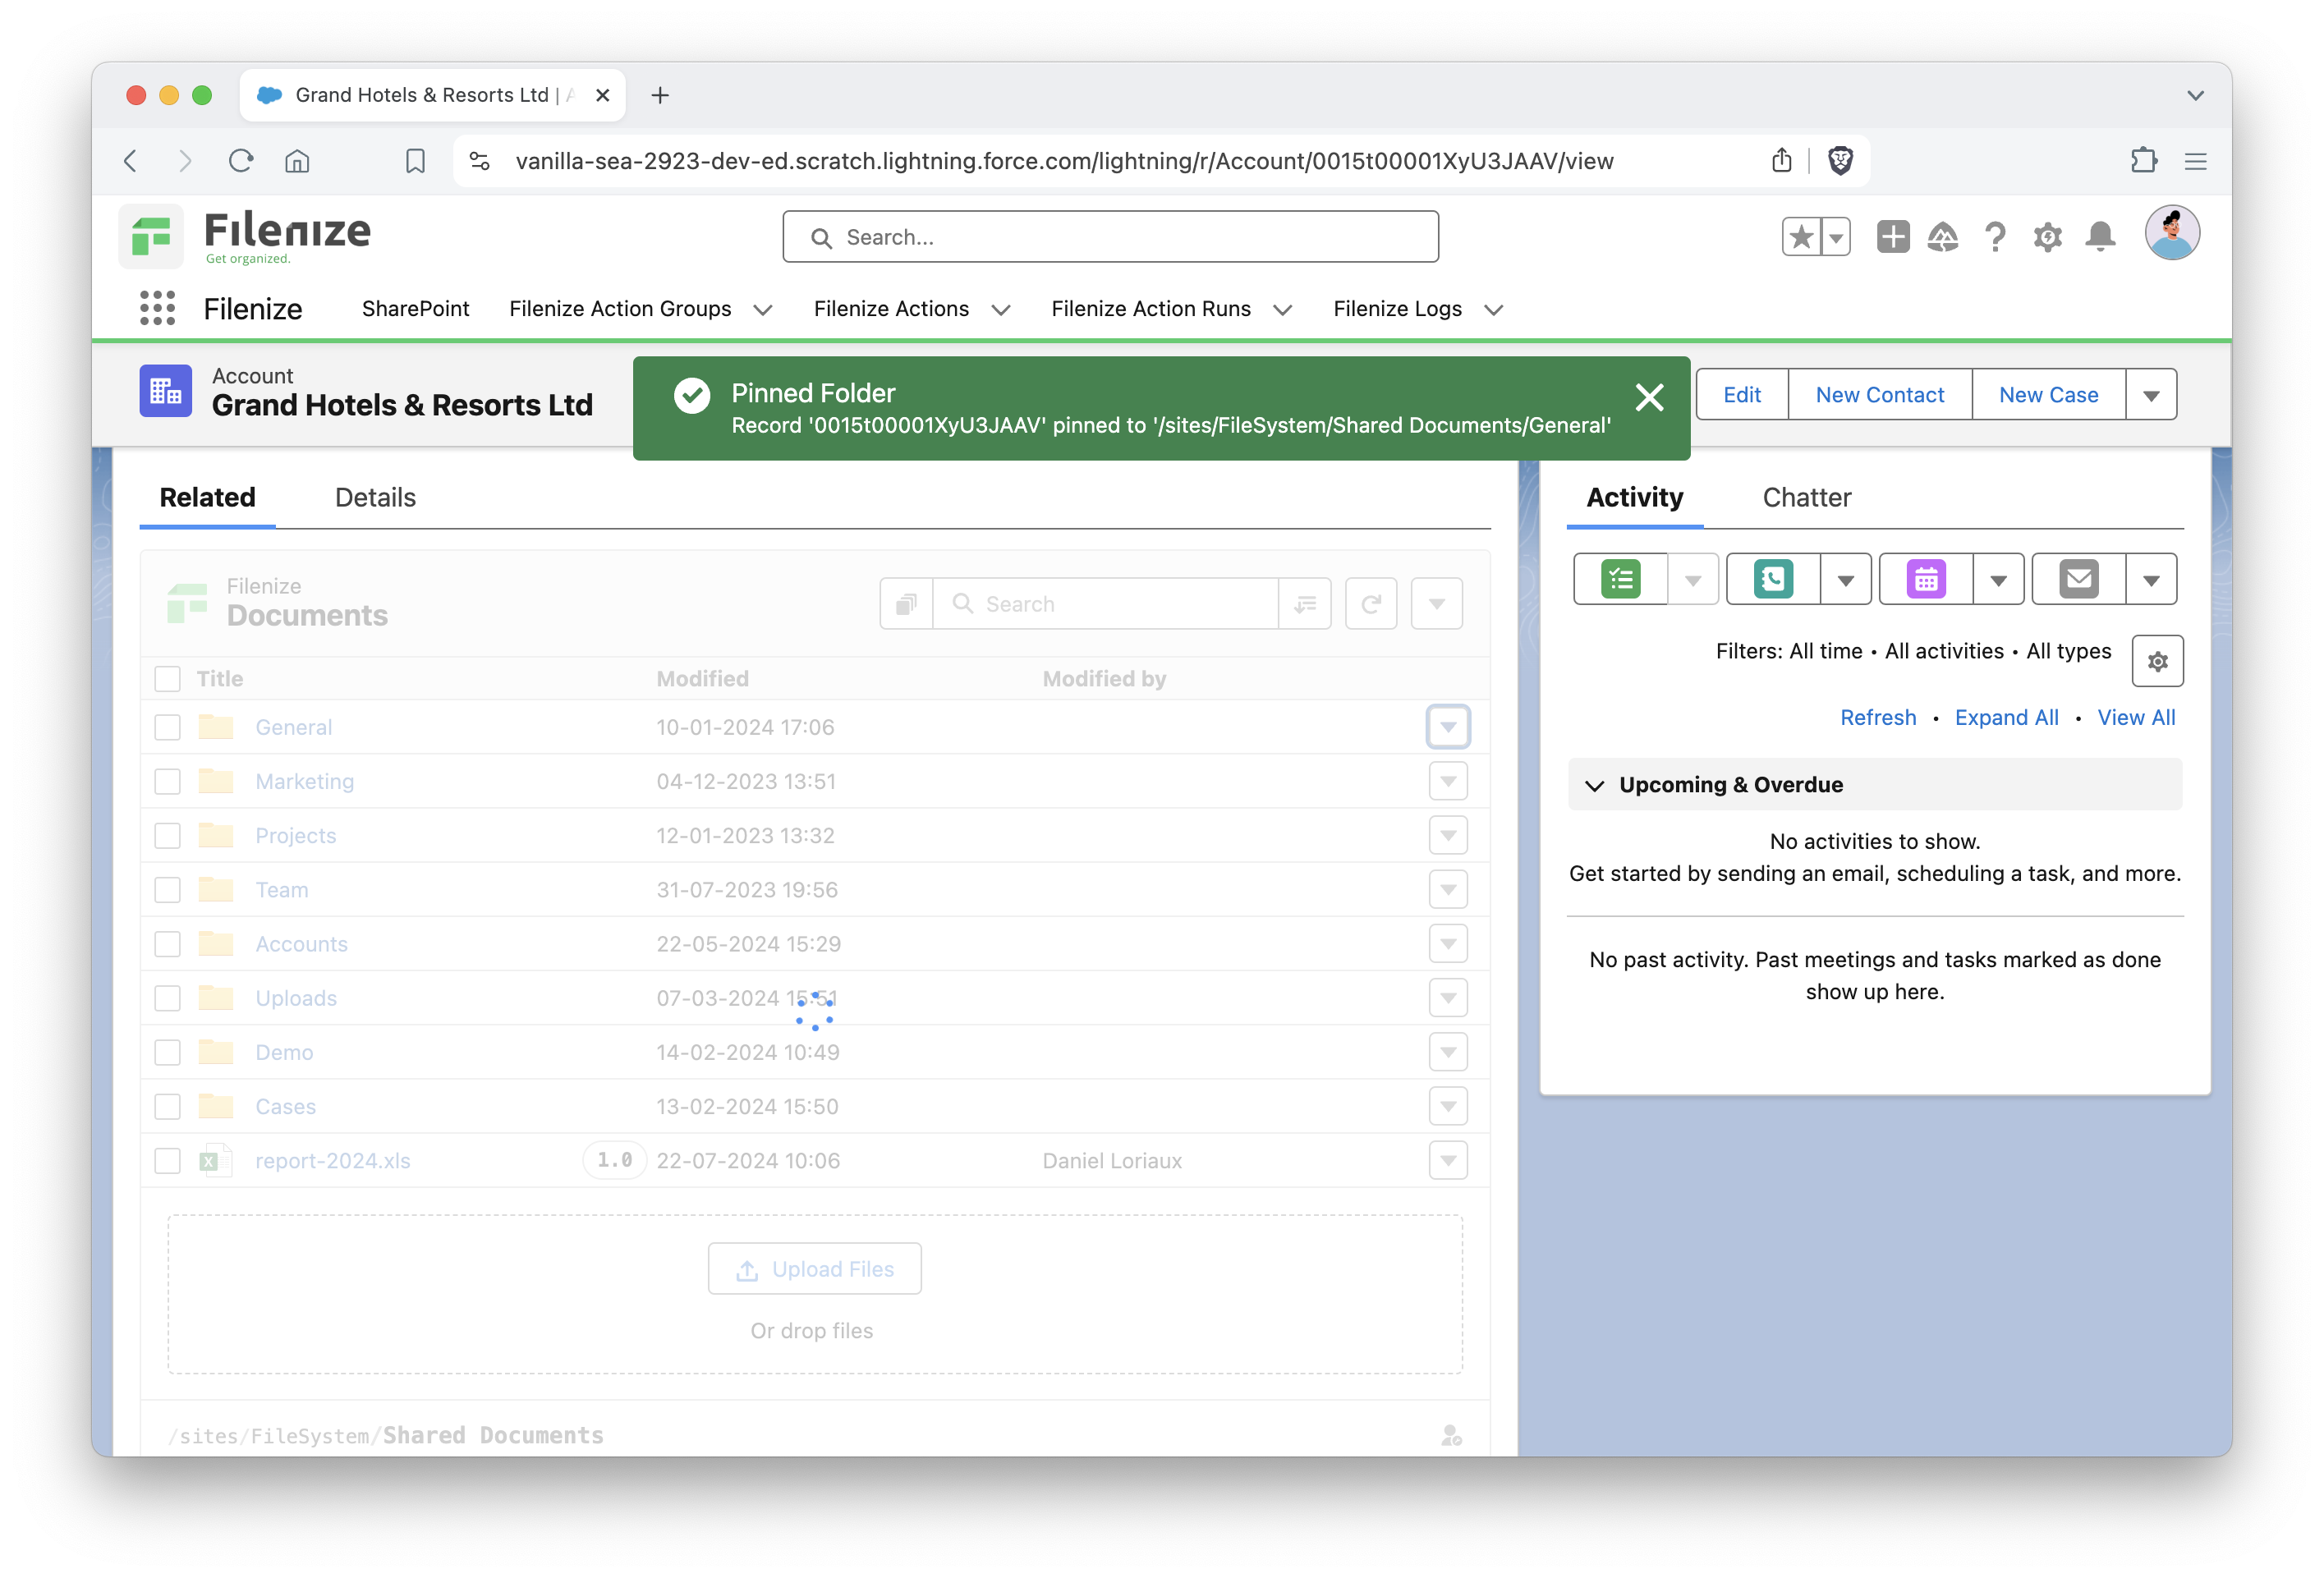Open the Filenize Actions menu dropdown

pos(1001,310)
